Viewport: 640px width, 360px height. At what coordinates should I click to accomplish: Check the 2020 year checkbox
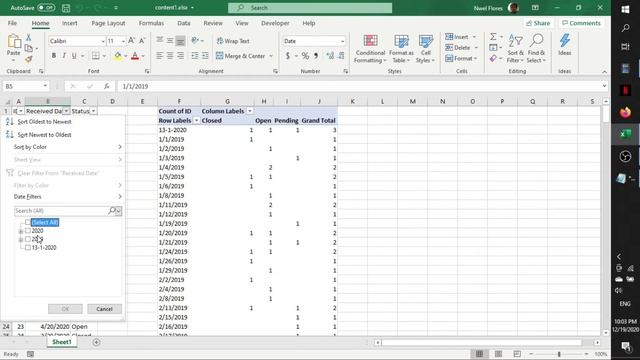[28, 231]
